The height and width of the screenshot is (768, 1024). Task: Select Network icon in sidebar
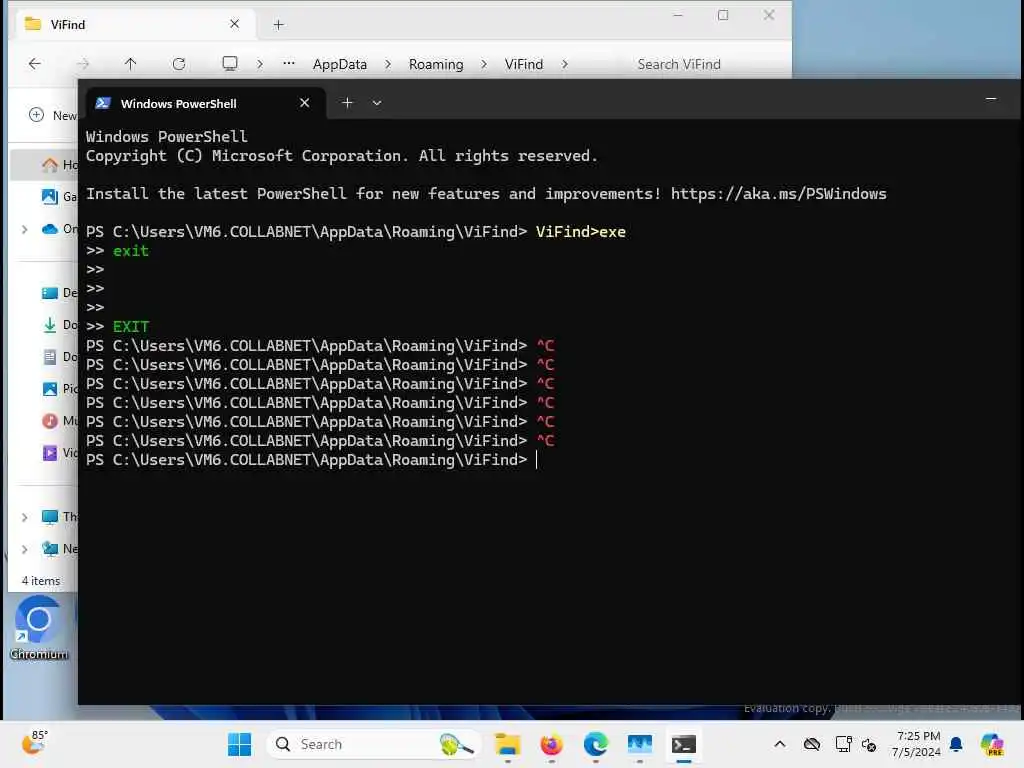50,549
